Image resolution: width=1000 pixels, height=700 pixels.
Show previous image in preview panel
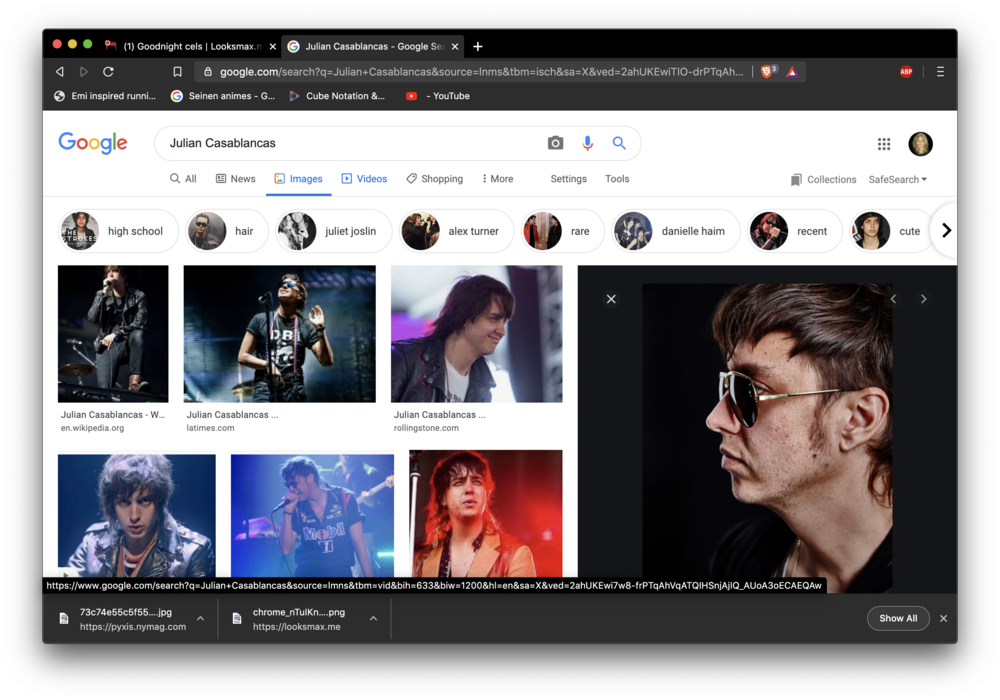pyautogui.click(x=893, y=299)
